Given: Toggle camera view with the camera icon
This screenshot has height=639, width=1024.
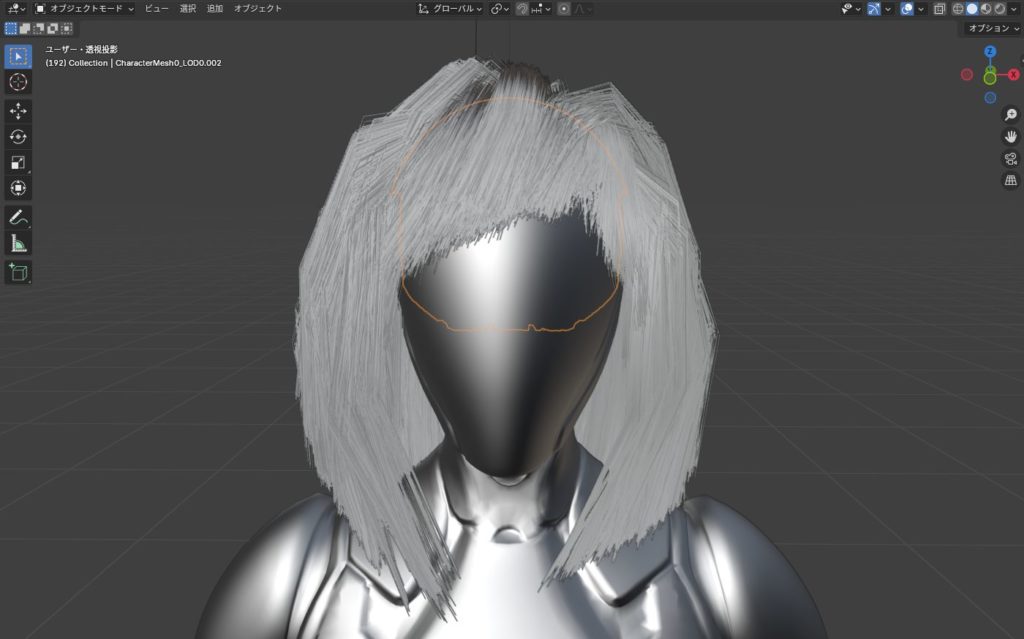Looking at the screenshot, I should coord(1010,159).
